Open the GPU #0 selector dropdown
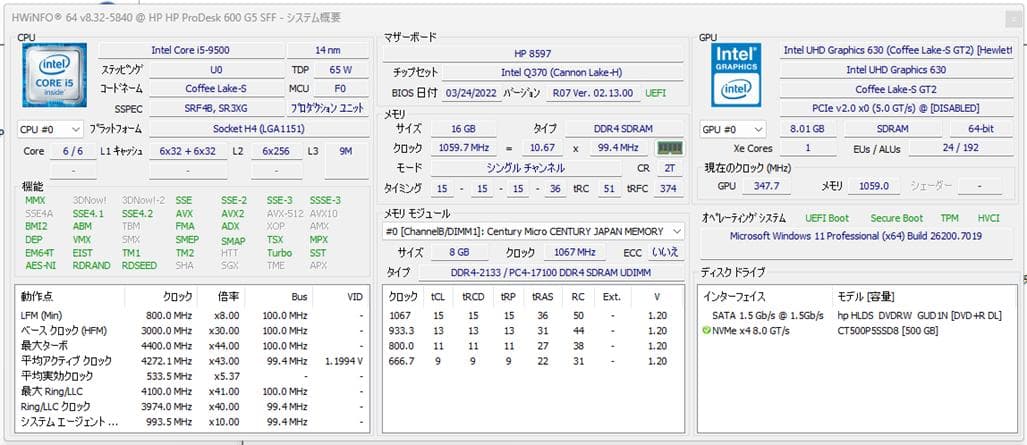Image resolution: width=1027 pixels, height=445 pixels. click(732, 130)
